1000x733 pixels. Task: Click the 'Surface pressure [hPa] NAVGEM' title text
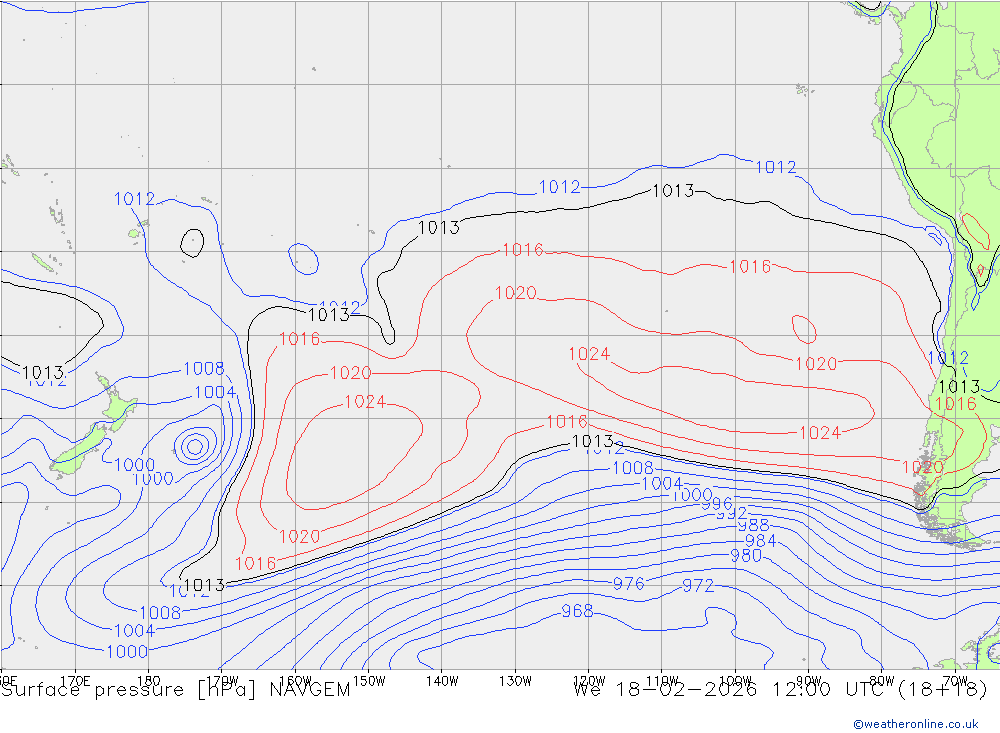(x=176, y=690)
